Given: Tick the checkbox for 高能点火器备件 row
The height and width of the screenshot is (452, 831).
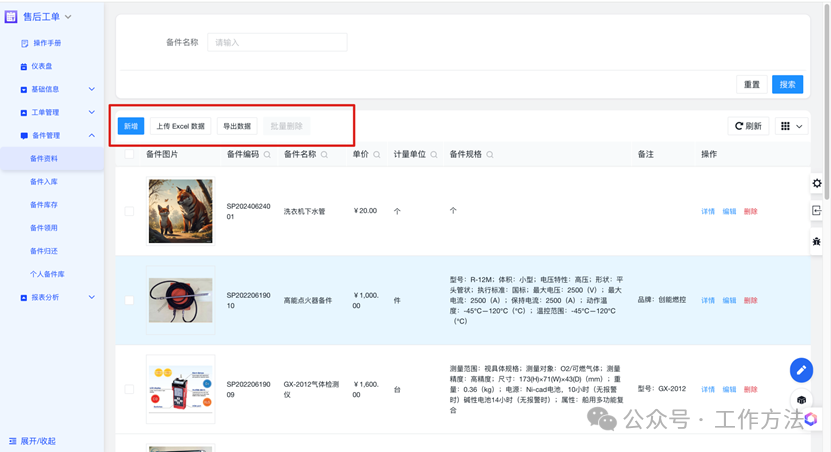Looking at the screenshot, I should point(128,300).
